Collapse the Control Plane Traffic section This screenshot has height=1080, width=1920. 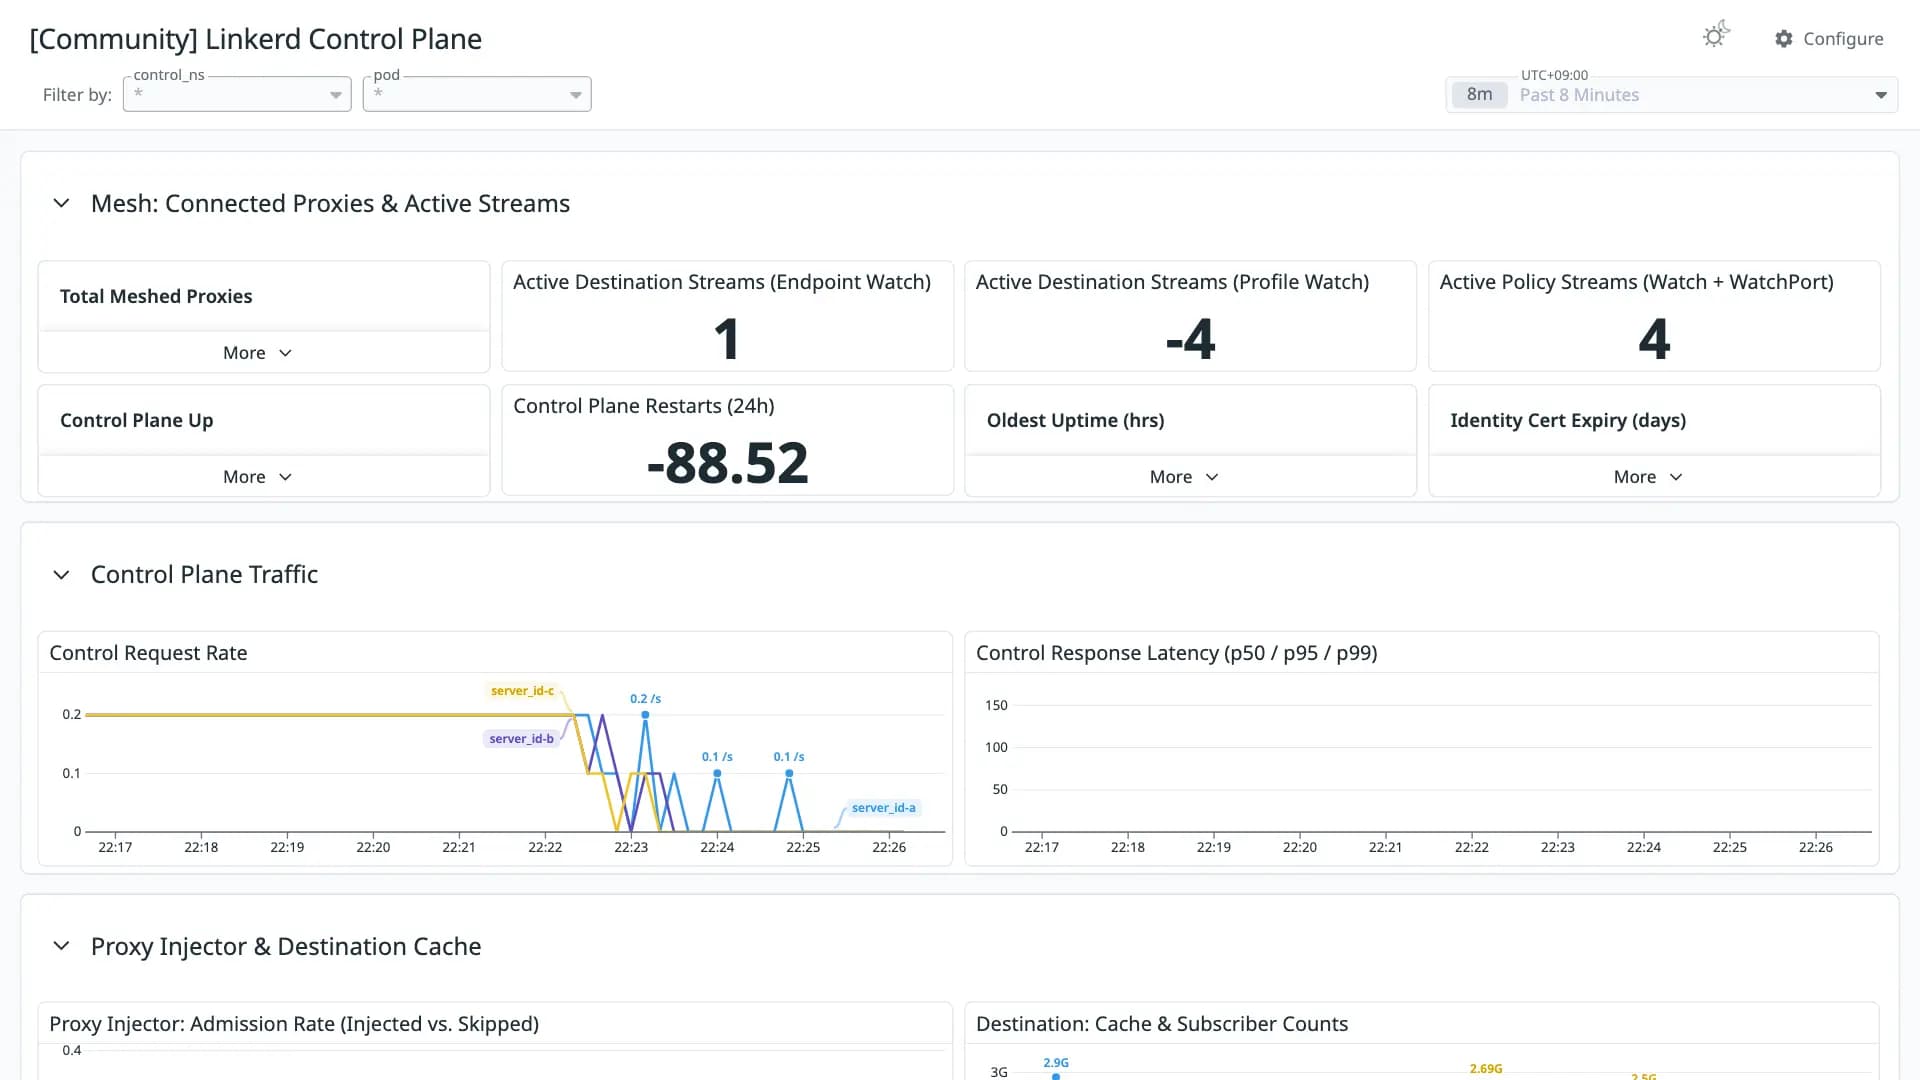pyautogui.click(x=61, y=575)
